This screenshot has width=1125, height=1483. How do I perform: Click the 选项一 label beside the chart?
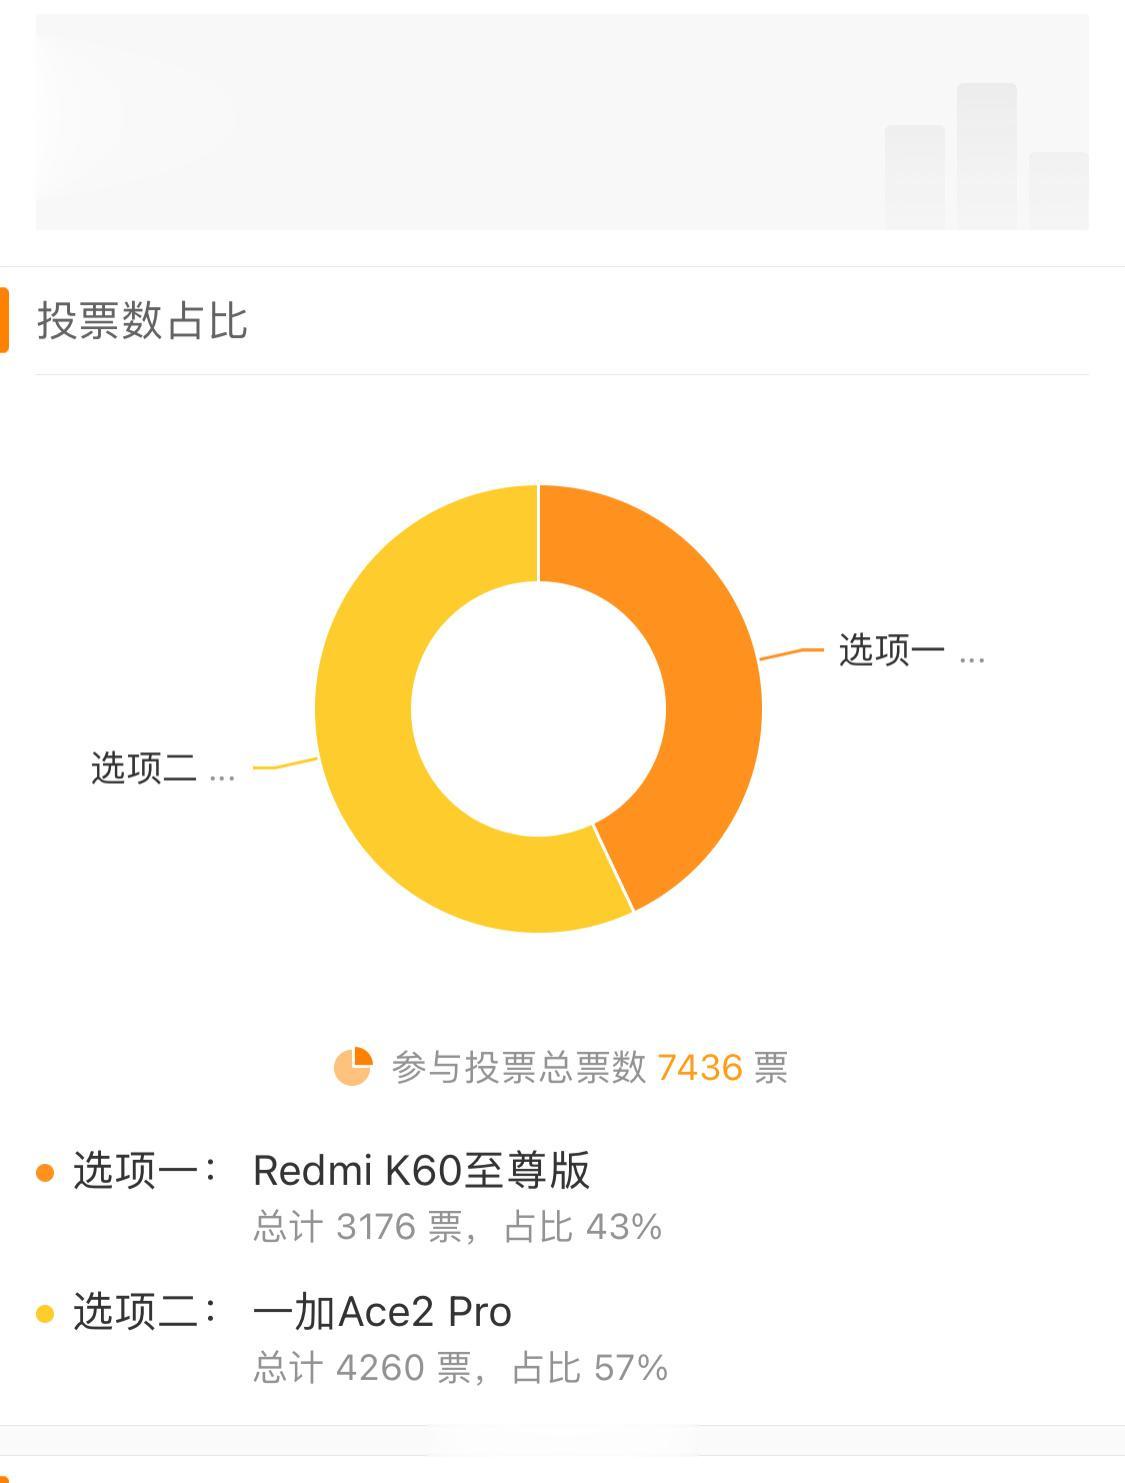click(x=891, y=650)
